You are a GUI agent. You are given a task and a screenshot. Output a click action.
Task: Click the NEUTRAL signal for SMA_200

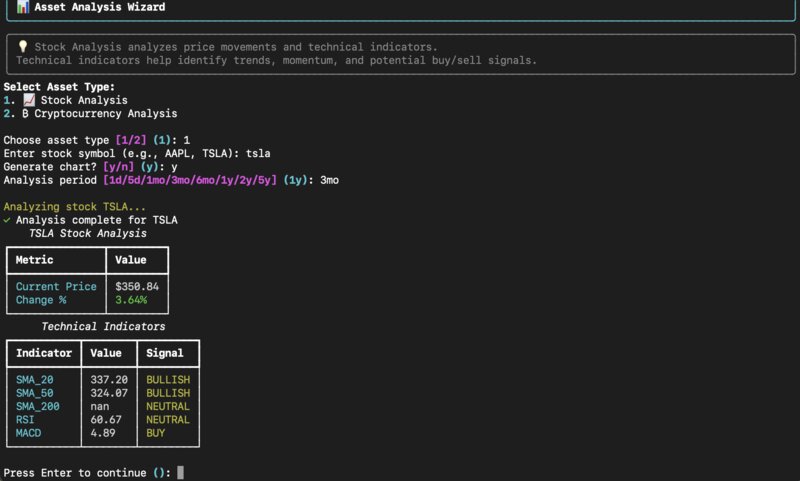(x=168, y=406)
